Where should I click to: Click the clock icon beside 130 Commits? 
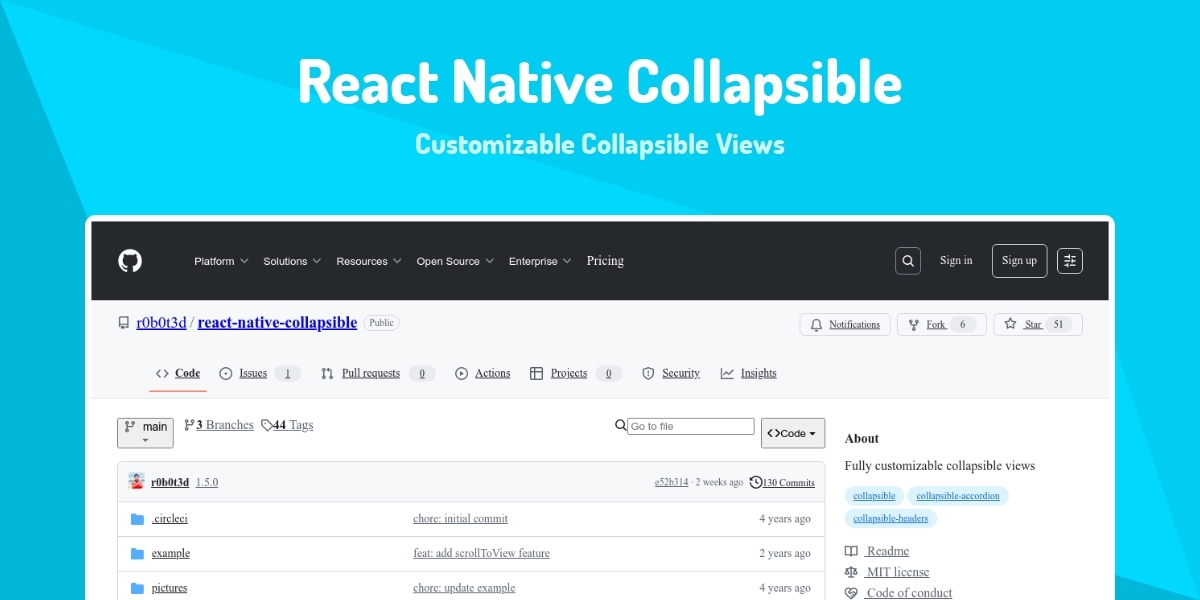(755, 481)
